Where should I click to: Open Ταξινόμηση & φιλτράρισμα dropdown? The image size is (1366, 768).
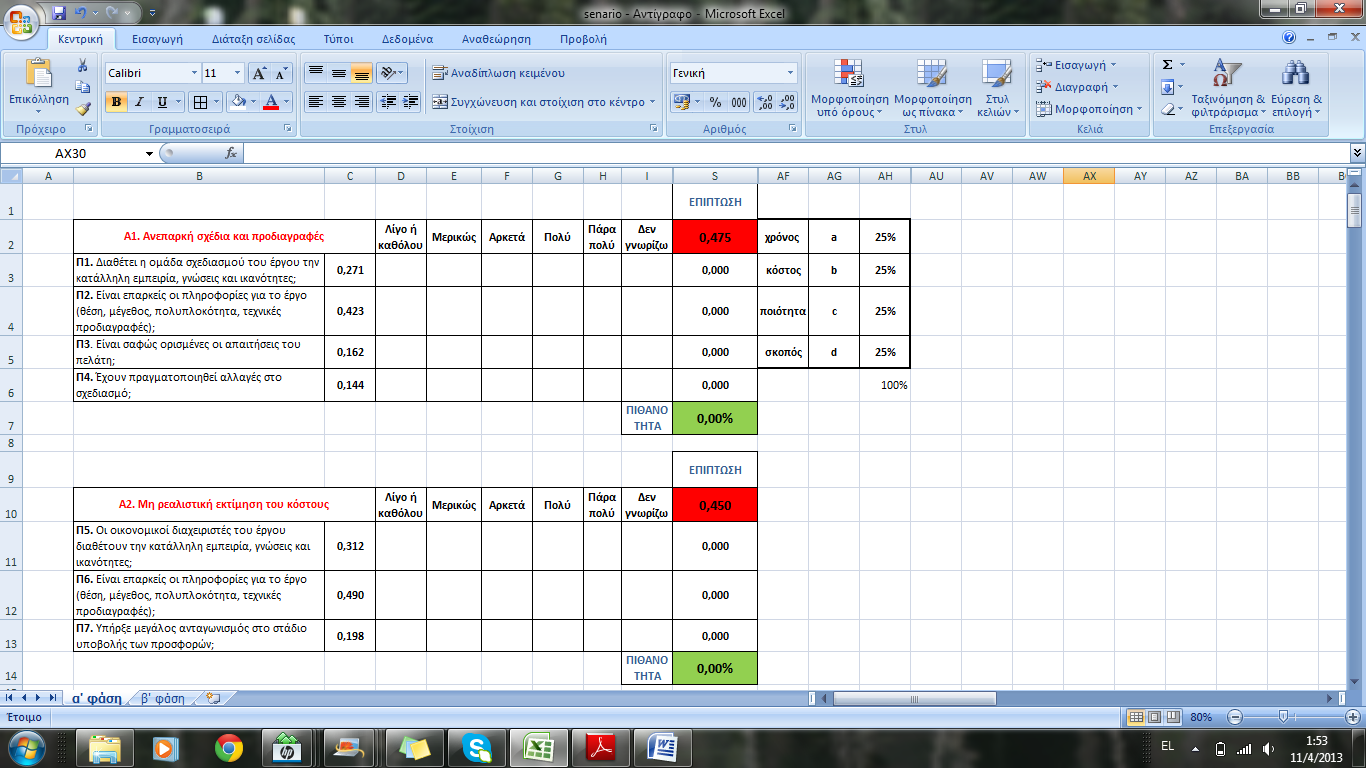point(1228,88)
